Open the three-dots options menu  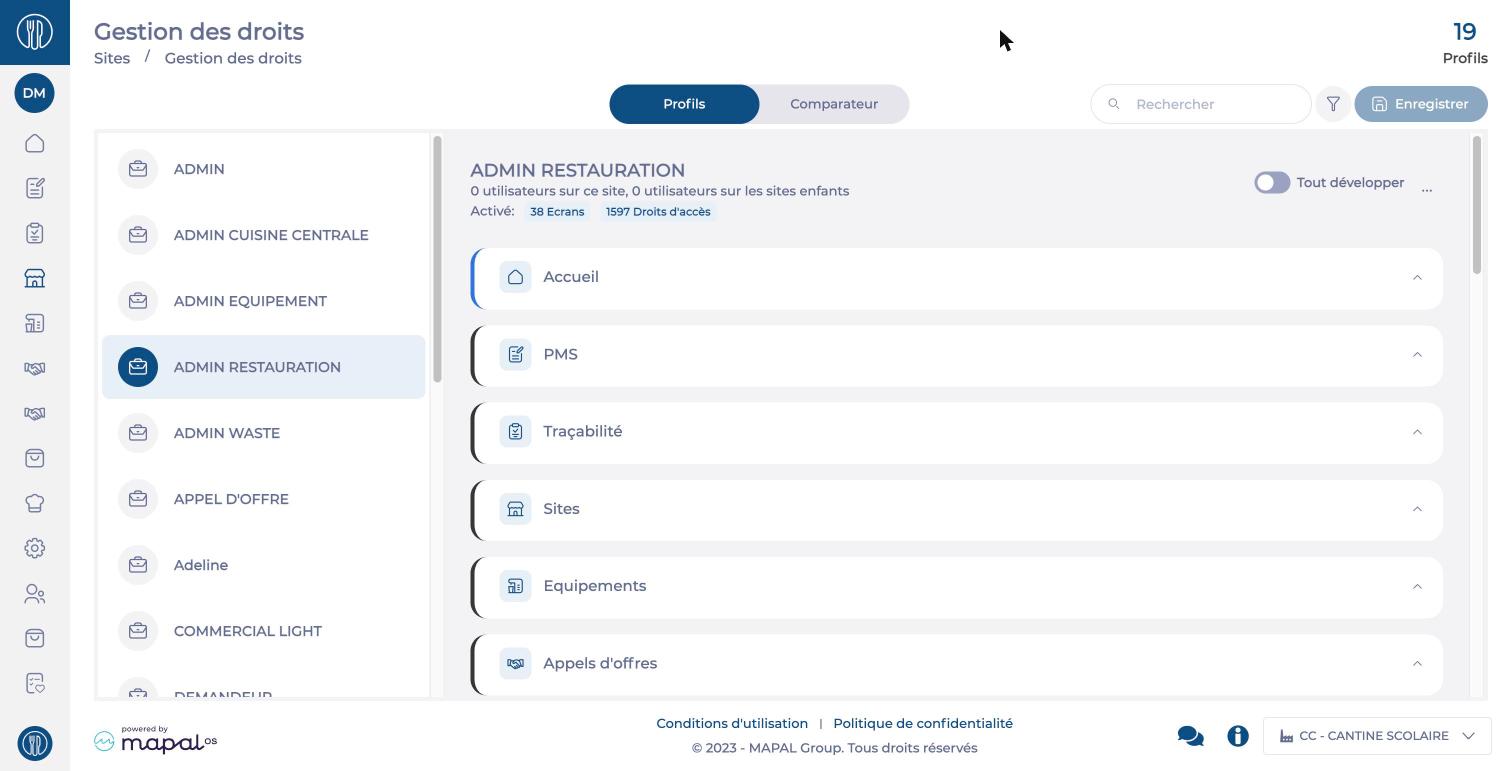[x=1427, y=189]
